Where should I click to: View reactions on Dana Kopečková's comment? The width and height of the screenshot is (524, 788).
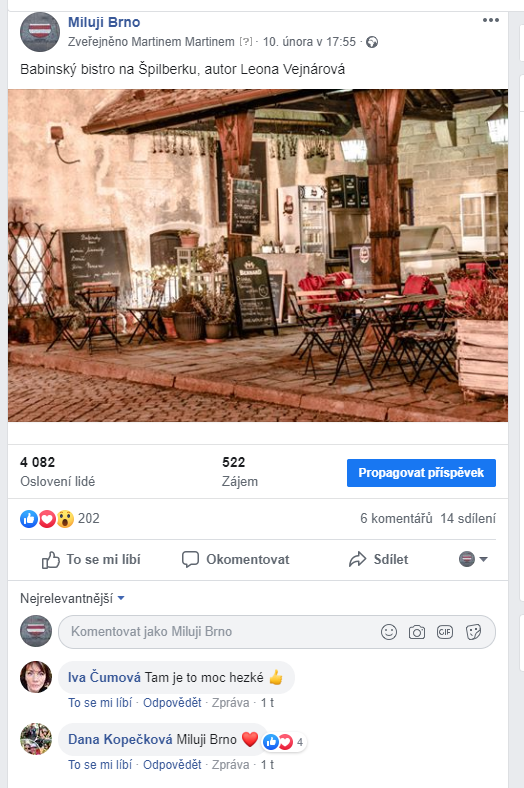click(284, 742)
